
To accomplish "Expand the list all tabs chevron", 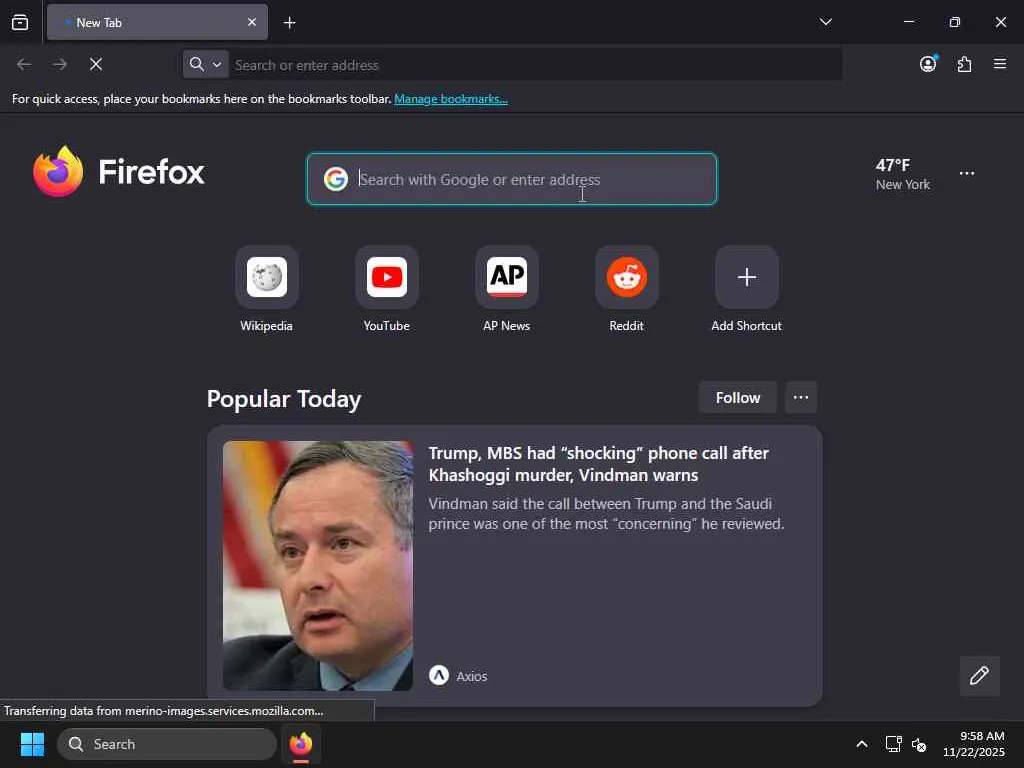I will point(825,22).
